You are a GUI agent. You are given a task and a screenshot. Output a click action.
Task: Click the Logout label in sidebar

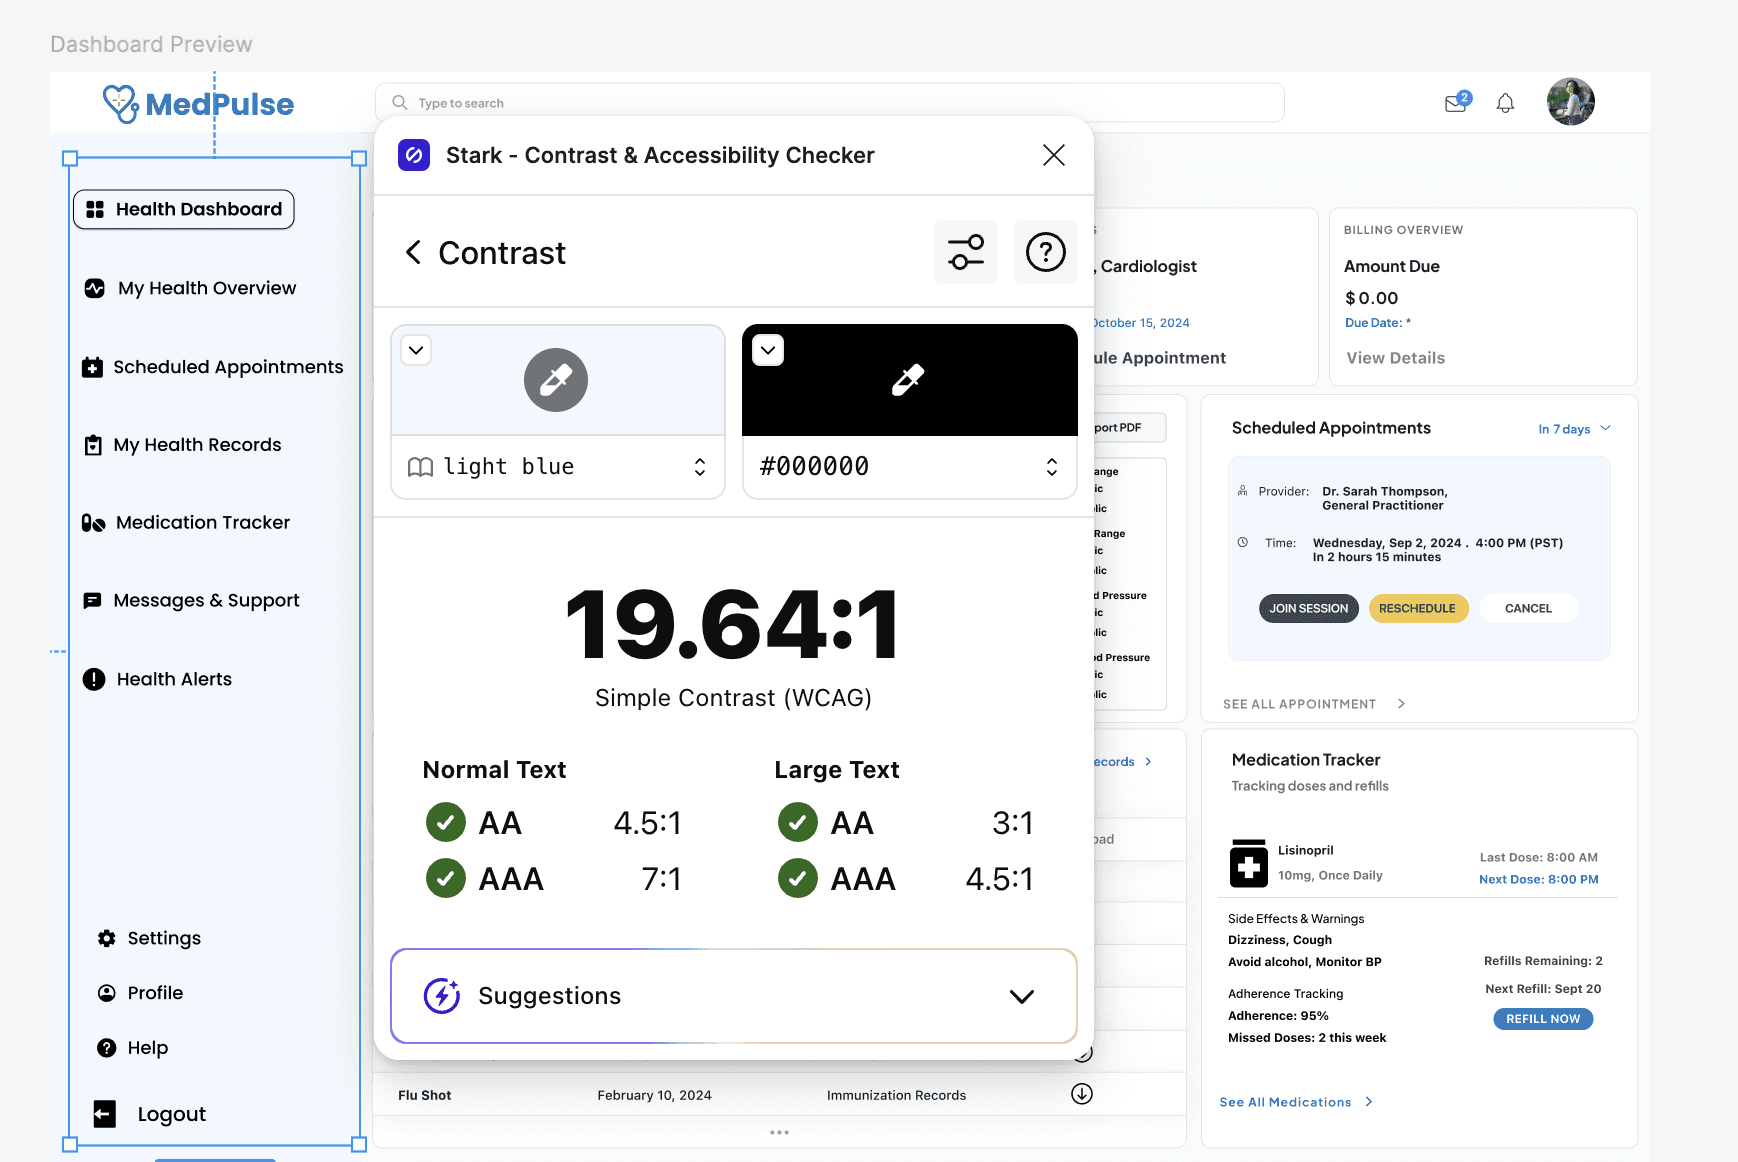pos(172,1114)
